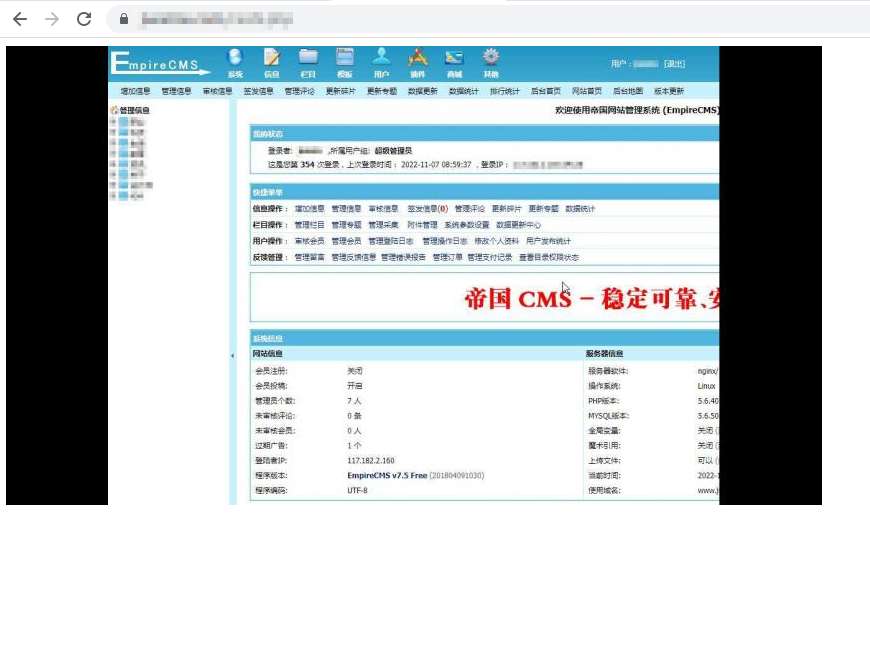Collapse the left sidebar with the arrow handle
The width and height of the screenshot is (870, 653).
tap(232, 356)
